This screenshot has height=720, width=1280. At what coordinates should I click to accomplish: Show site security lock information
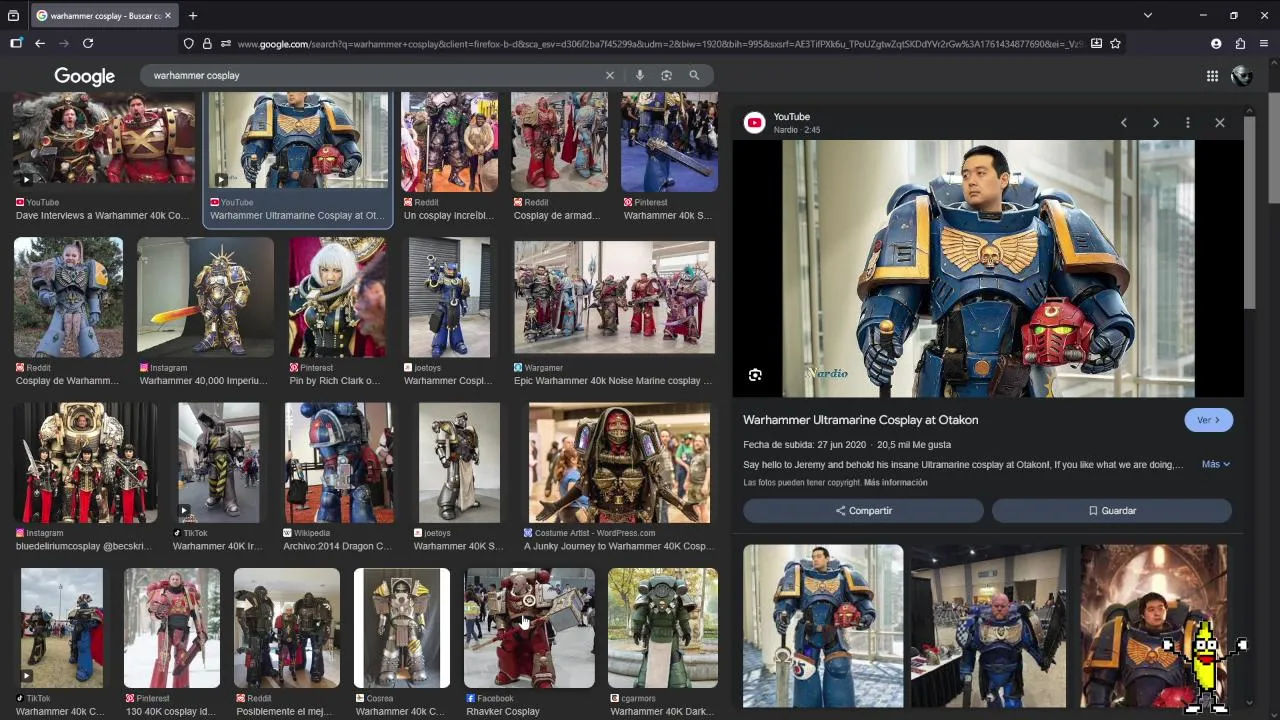[x=207, y=43]
